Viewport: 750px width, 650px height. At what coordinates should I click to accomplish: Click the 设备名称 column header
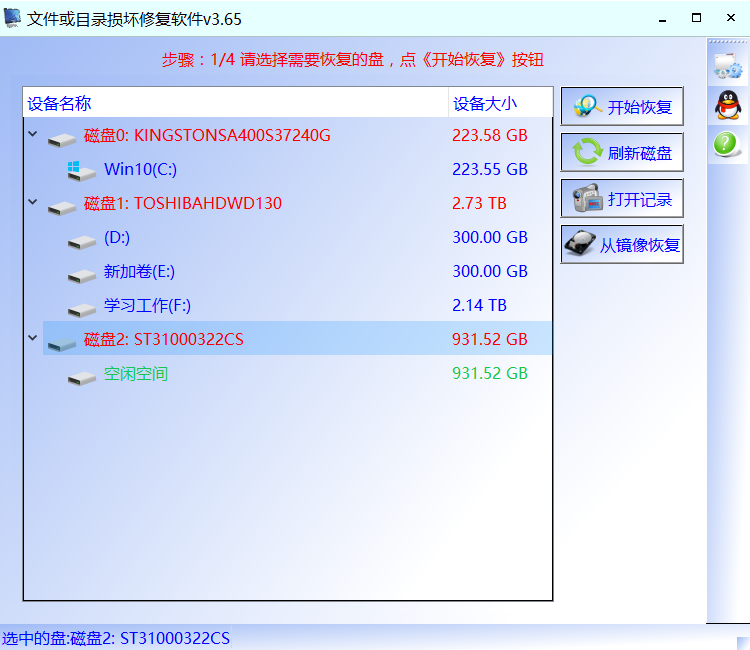[236, 103]
